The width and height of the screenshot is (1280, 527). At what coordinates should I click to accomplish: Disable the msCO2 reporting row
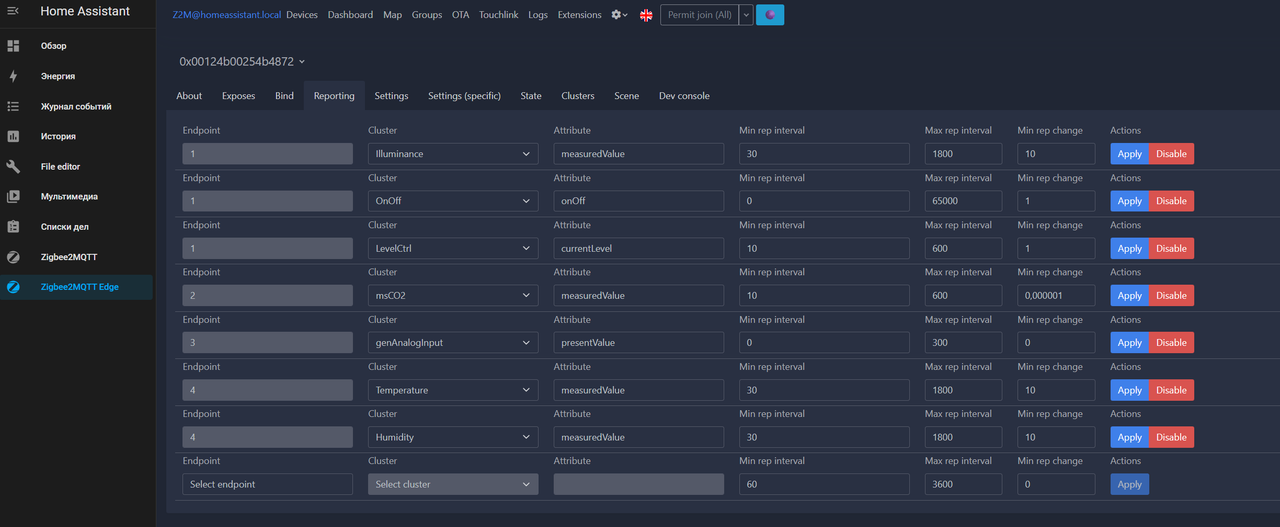point(1172,295)
